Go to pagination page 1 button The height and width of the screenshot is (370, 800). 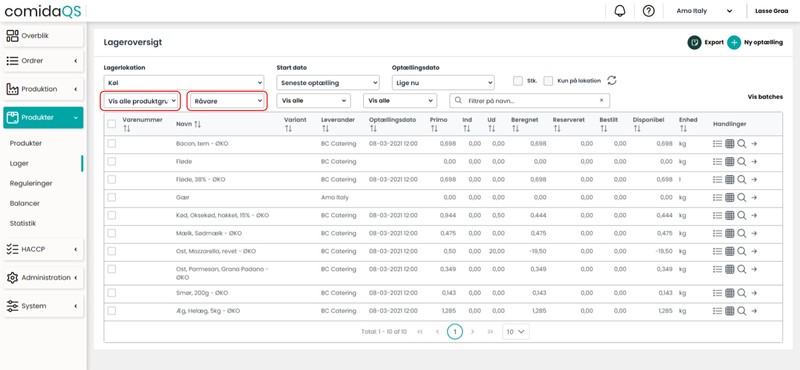455,332
